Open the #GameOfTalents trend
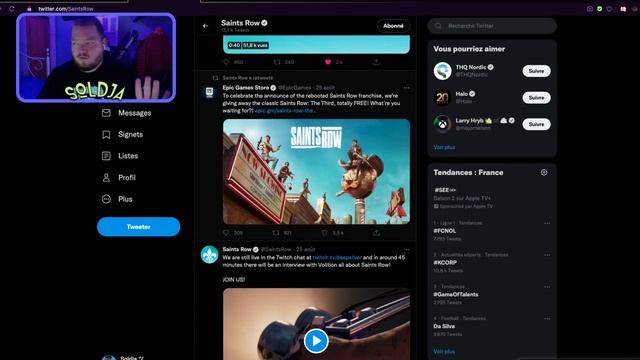Viewport: 640px width, 360px height. pyautogui.click(x=456, y=295)
